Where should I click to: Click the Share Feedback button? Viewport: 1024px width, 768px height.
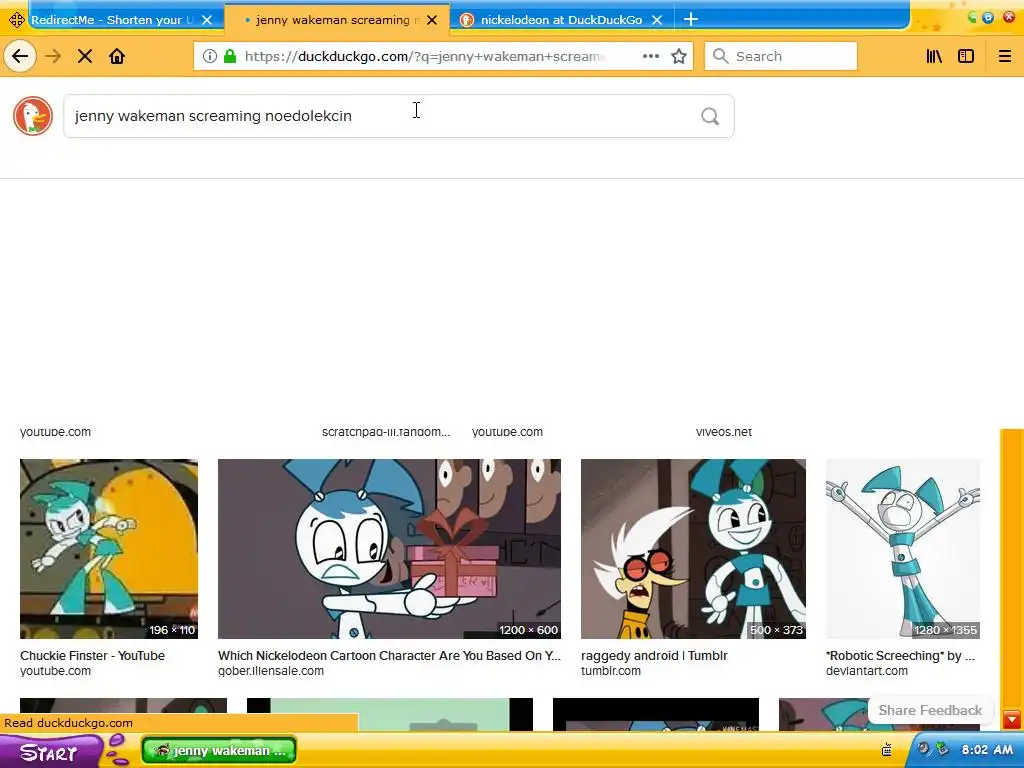click(x=930, y=711)
